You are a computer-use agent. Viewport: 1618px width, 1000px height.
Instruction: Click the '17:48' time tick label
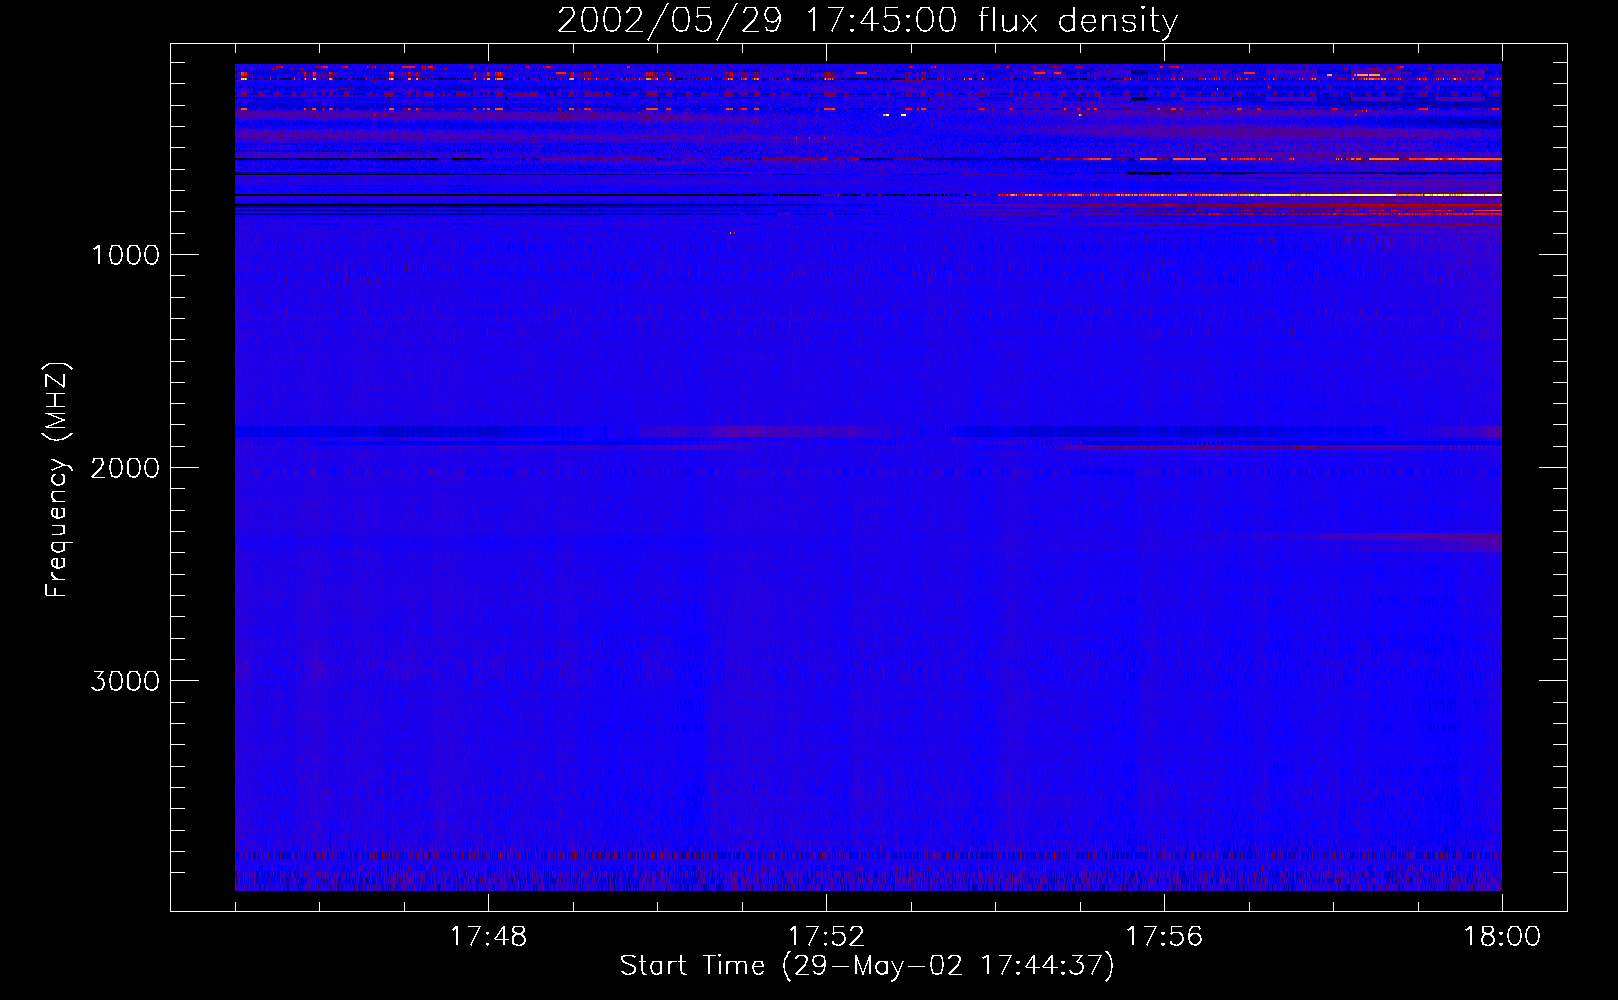(x=488, y=937)
